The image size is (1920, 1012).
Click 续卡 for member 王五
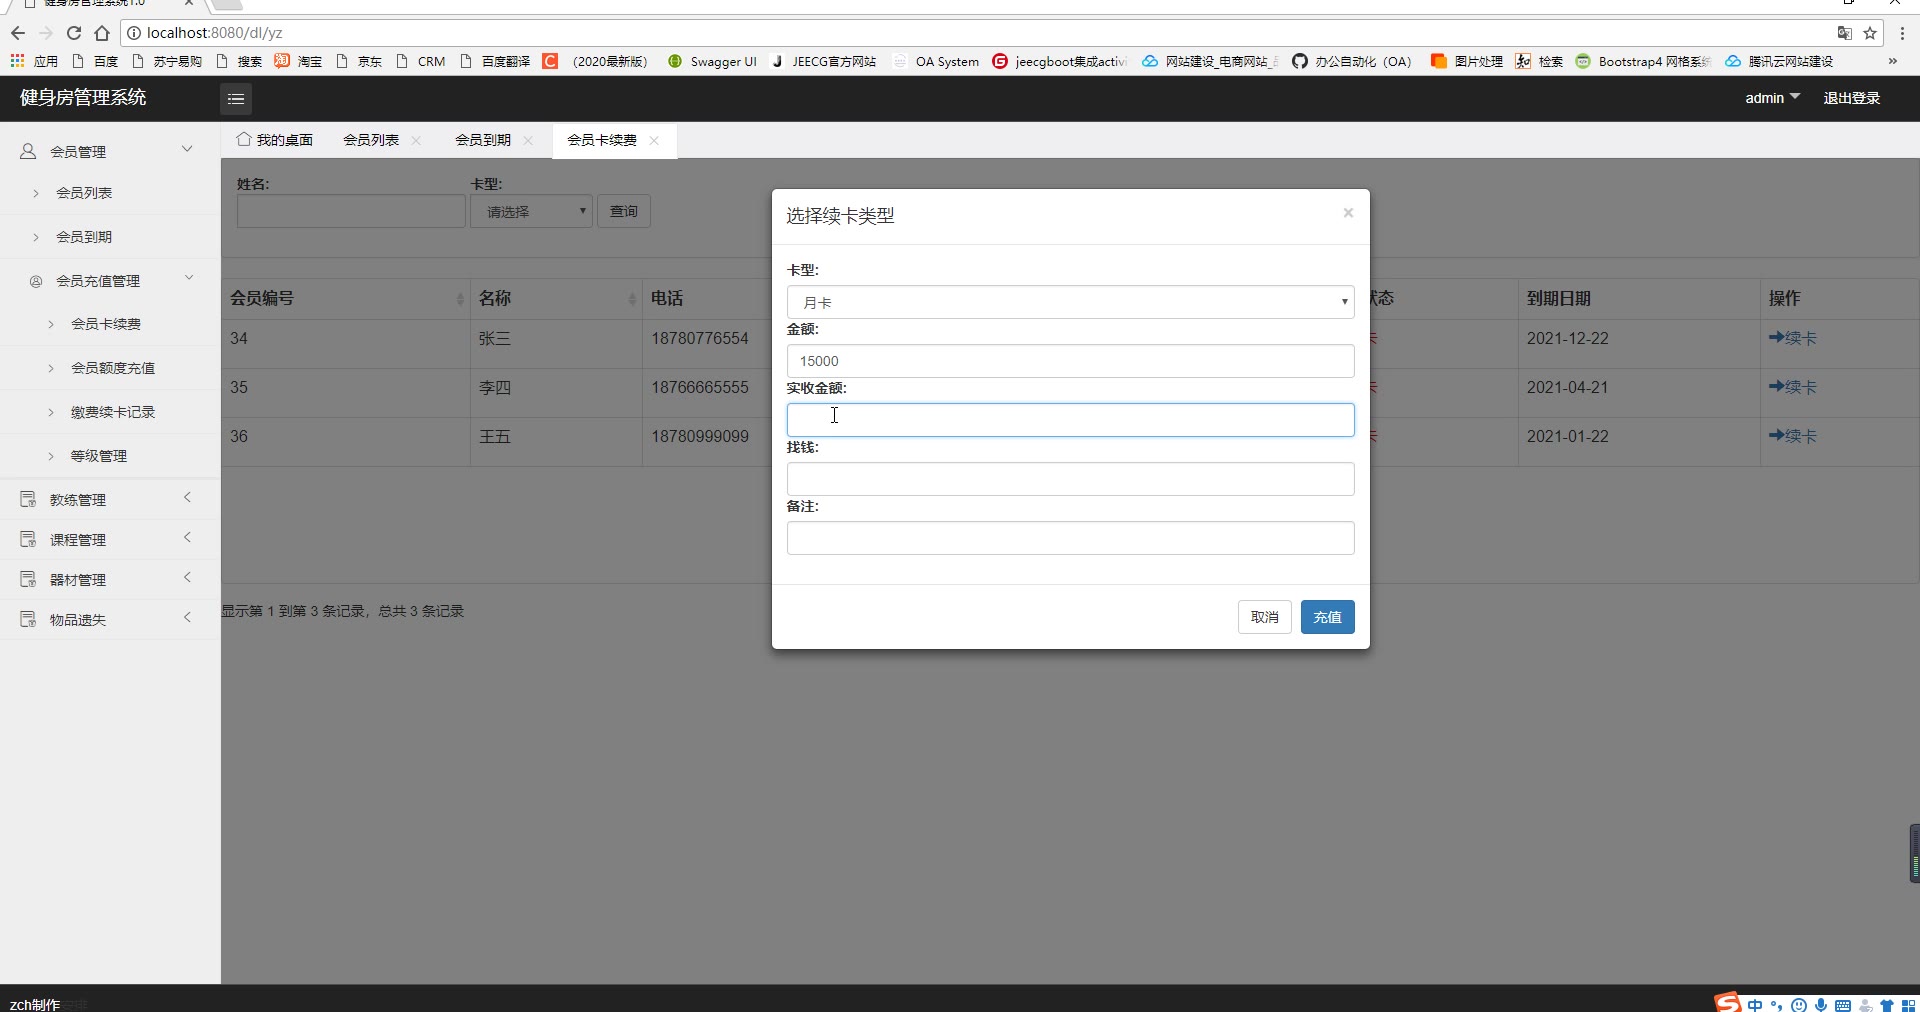pyautogui.click(x=1792, y=436)
